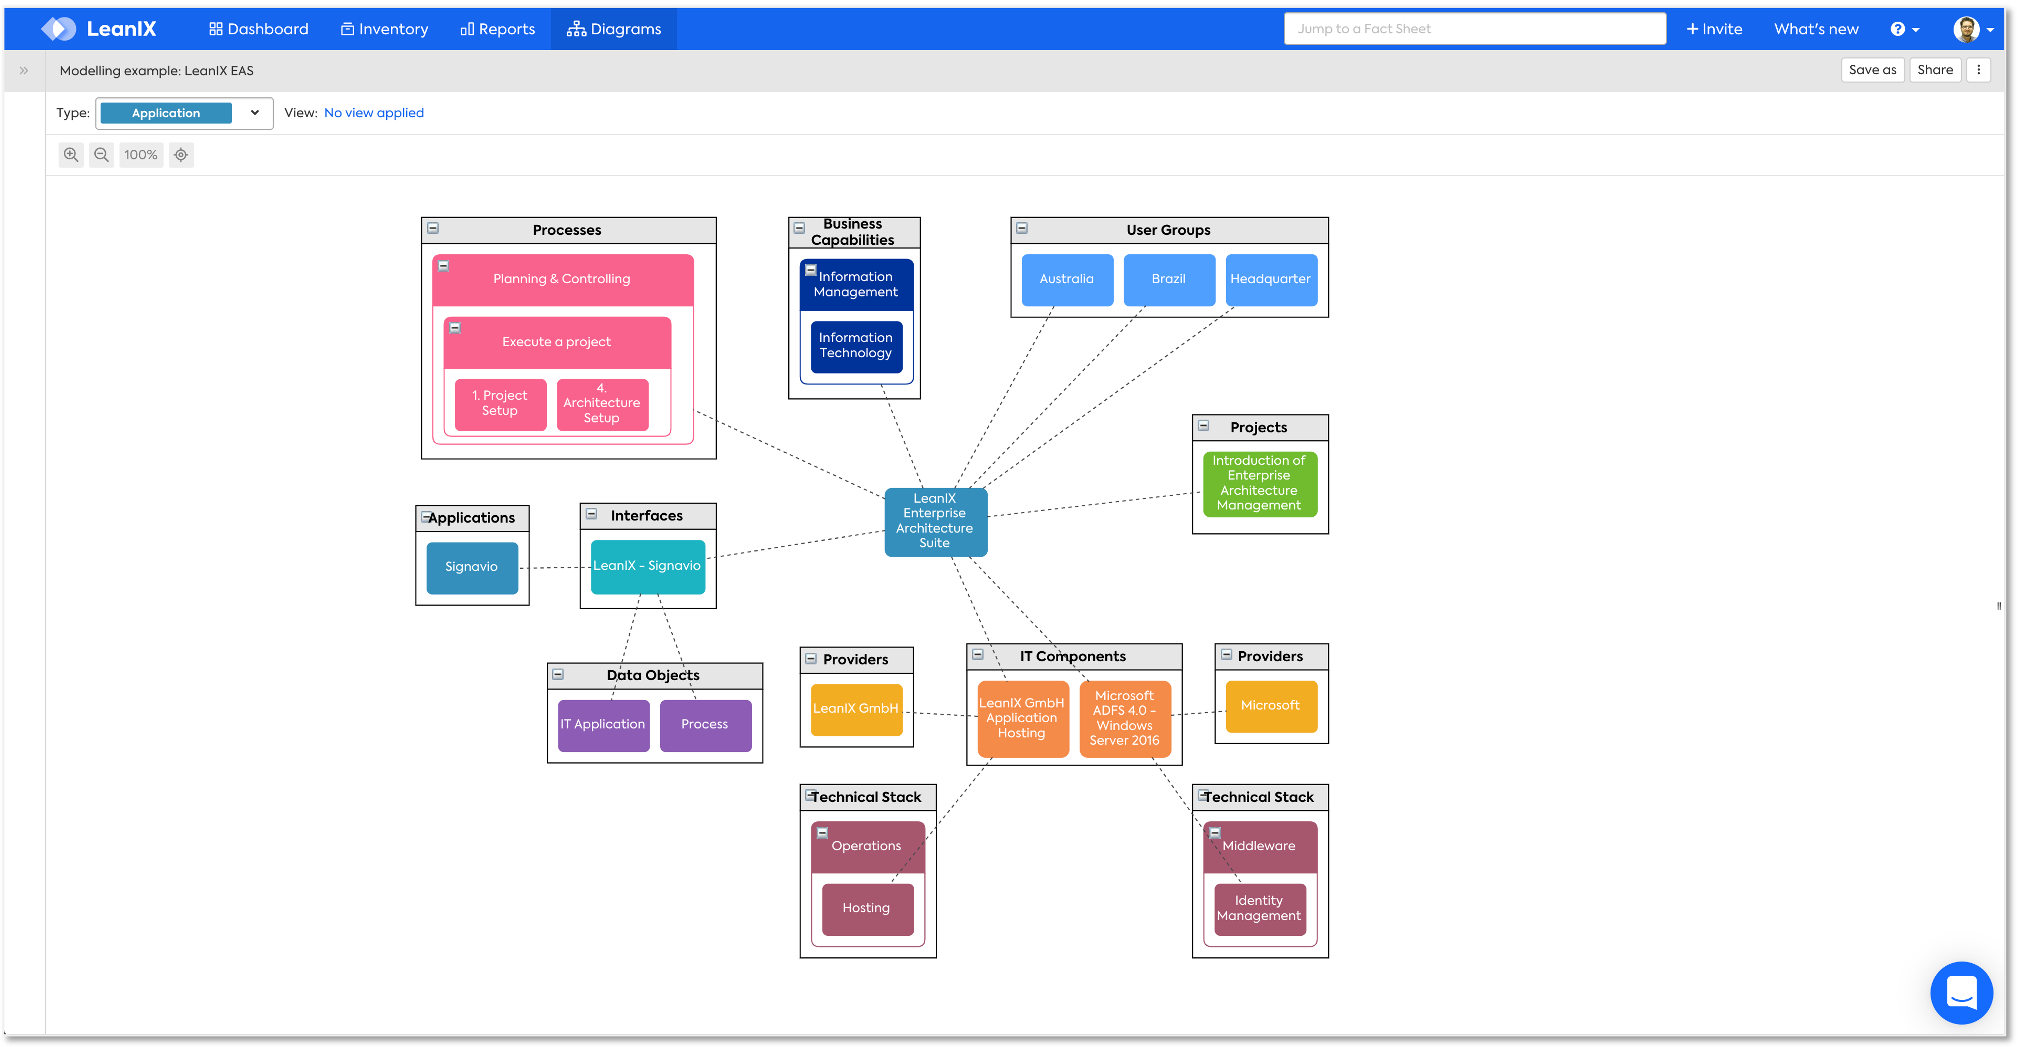
Task: Select the Microsoft provider node
Action: (x=1271, y=706)
